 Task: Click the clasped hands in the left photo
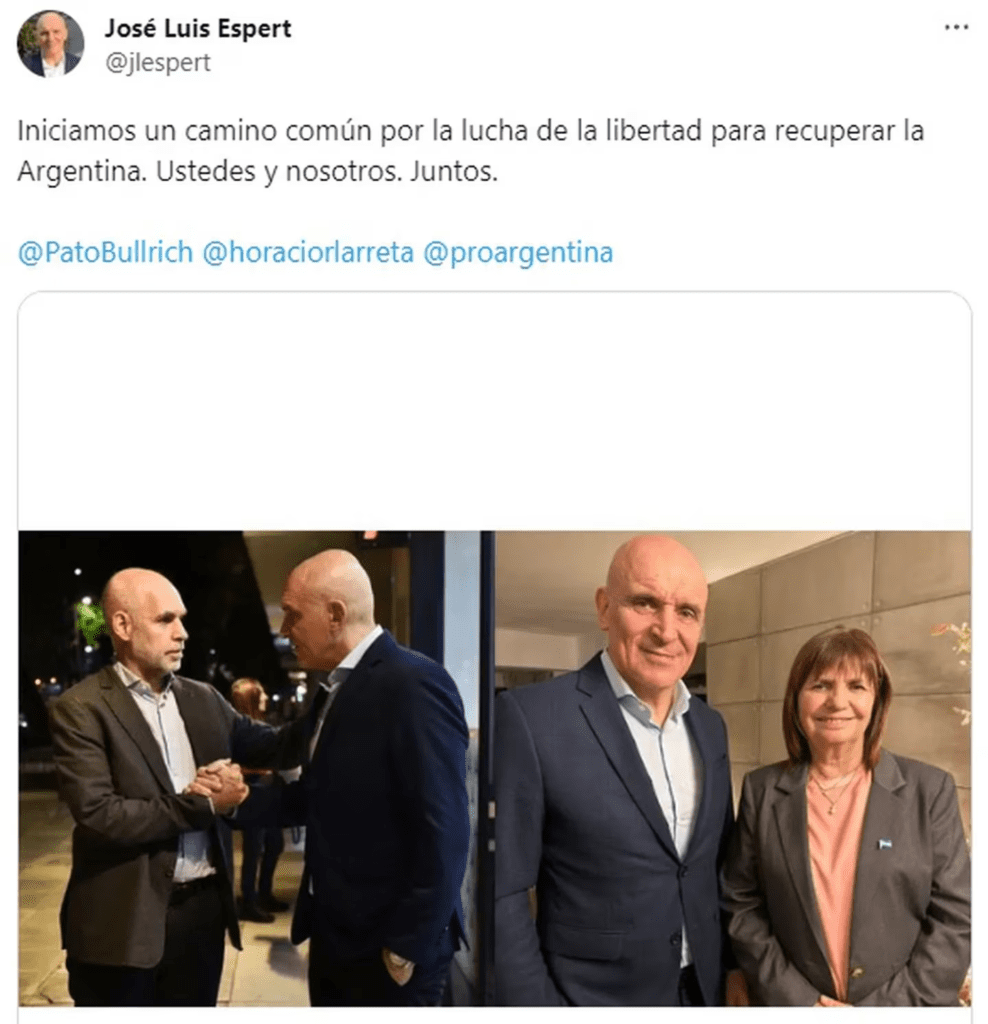216,785
